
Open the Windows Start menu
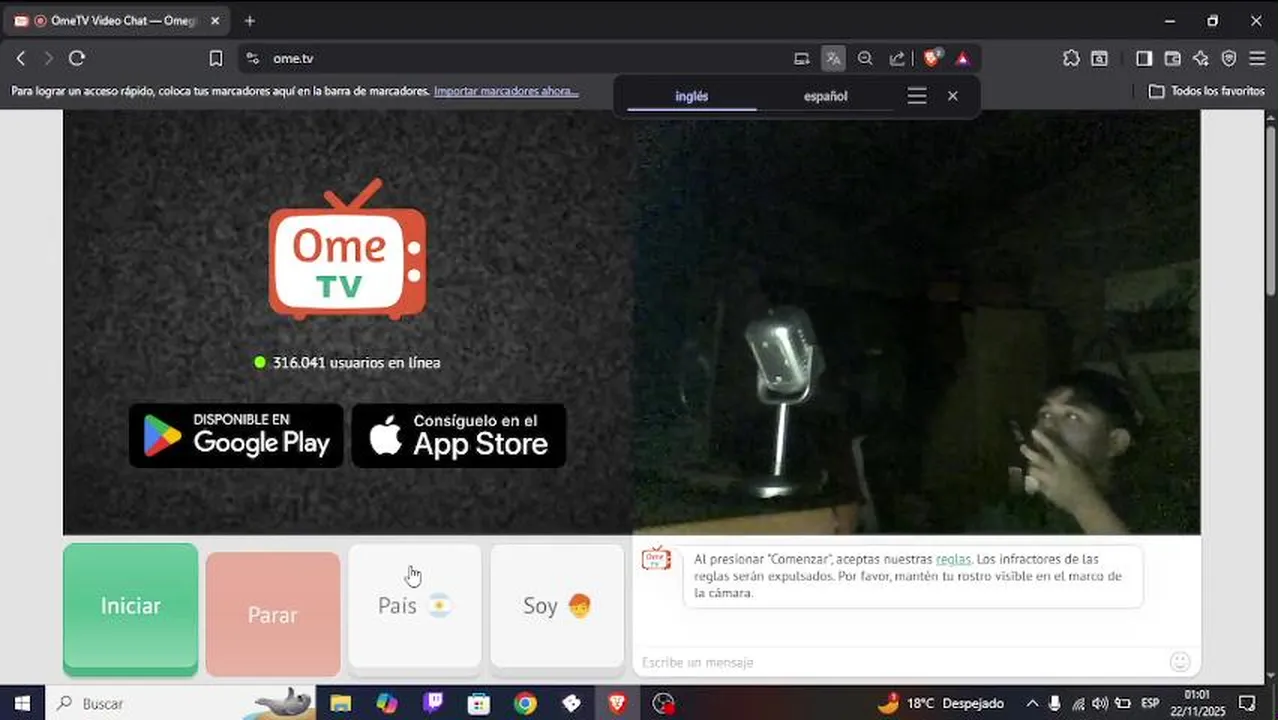22,703
